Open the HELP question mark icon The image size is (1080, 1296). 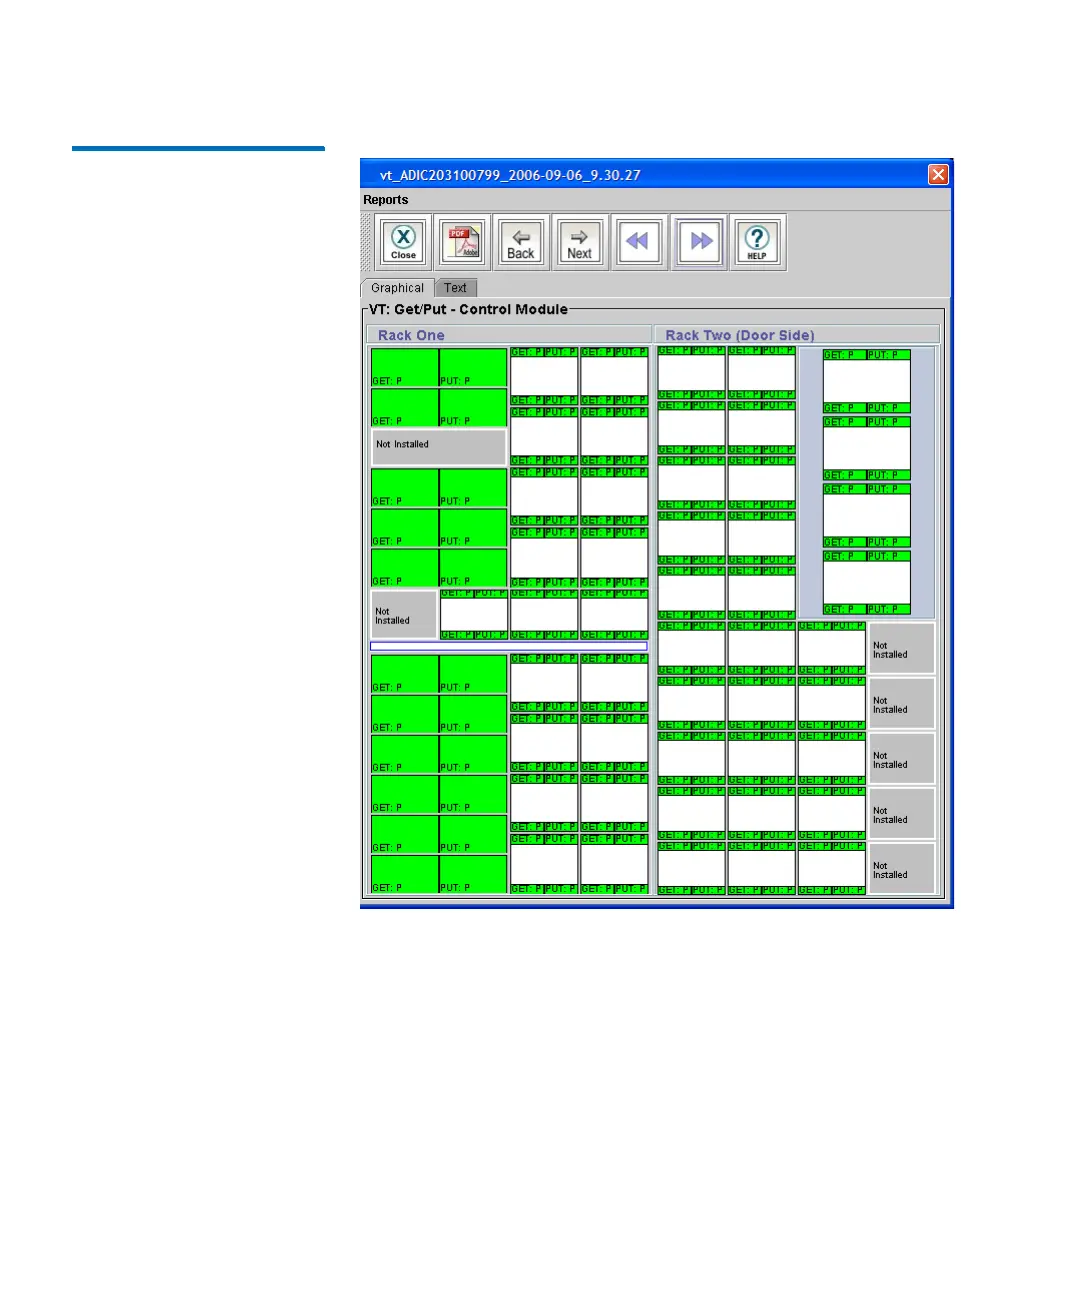tap(758, 242)
